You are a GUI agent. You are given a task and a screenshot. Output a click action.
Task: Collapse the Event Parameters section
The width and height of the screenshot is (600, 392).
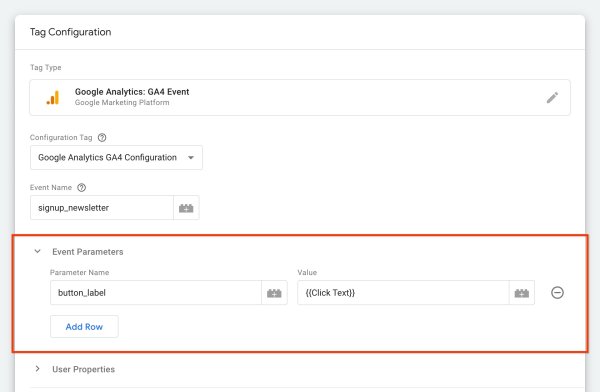point(38,252)
